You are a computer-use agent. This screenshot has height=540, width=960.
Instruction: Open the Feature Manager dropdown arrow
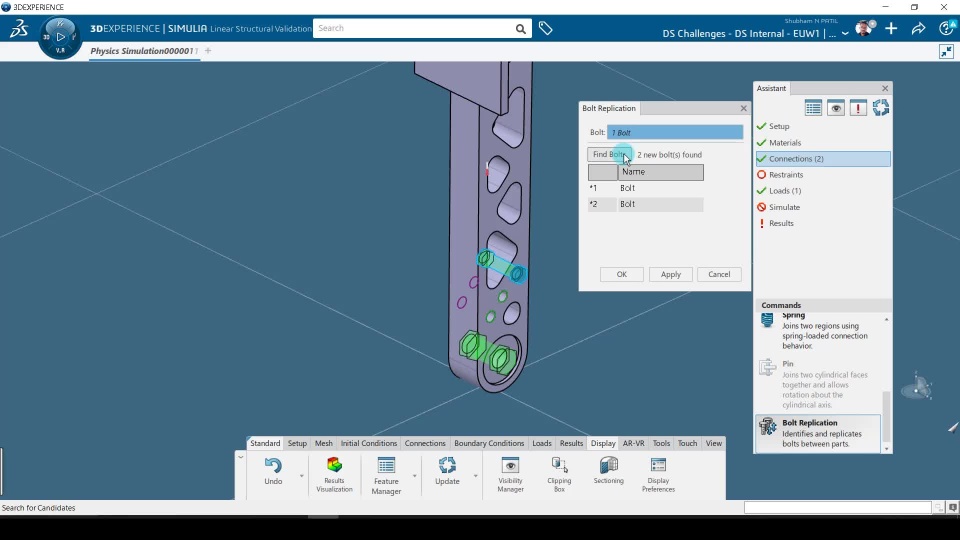click(414, 476)
